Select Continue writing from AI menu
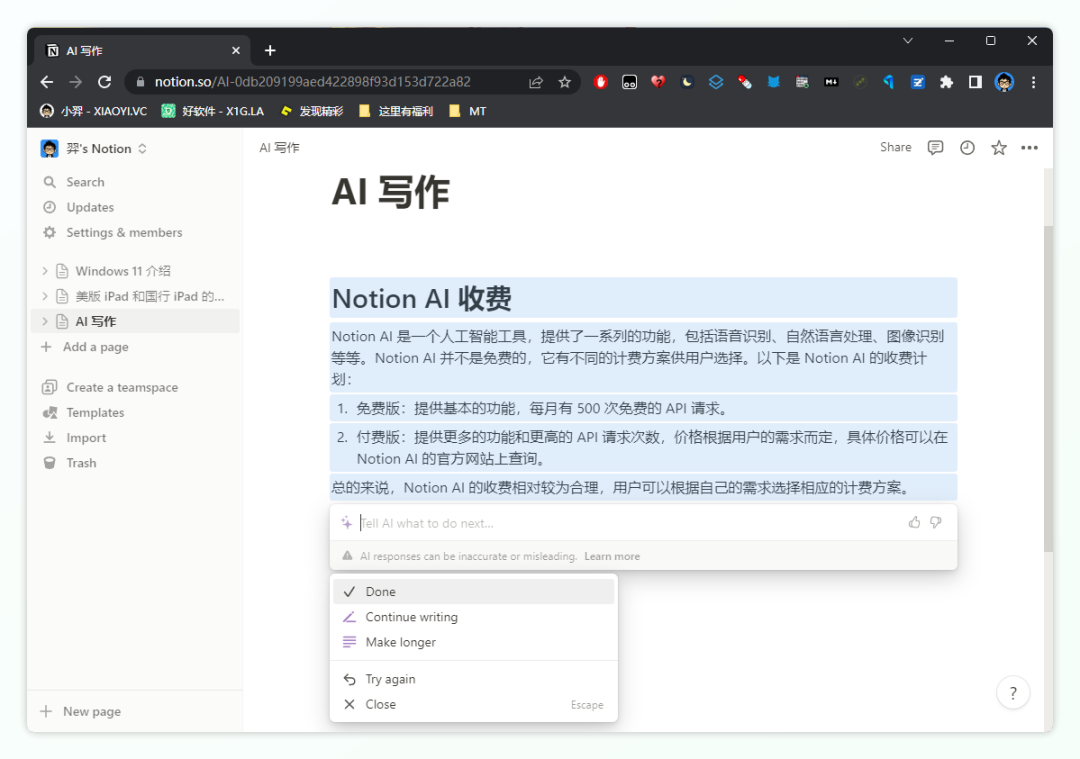Viewport: 1080px width, 759px height. (x=411, y=617)
